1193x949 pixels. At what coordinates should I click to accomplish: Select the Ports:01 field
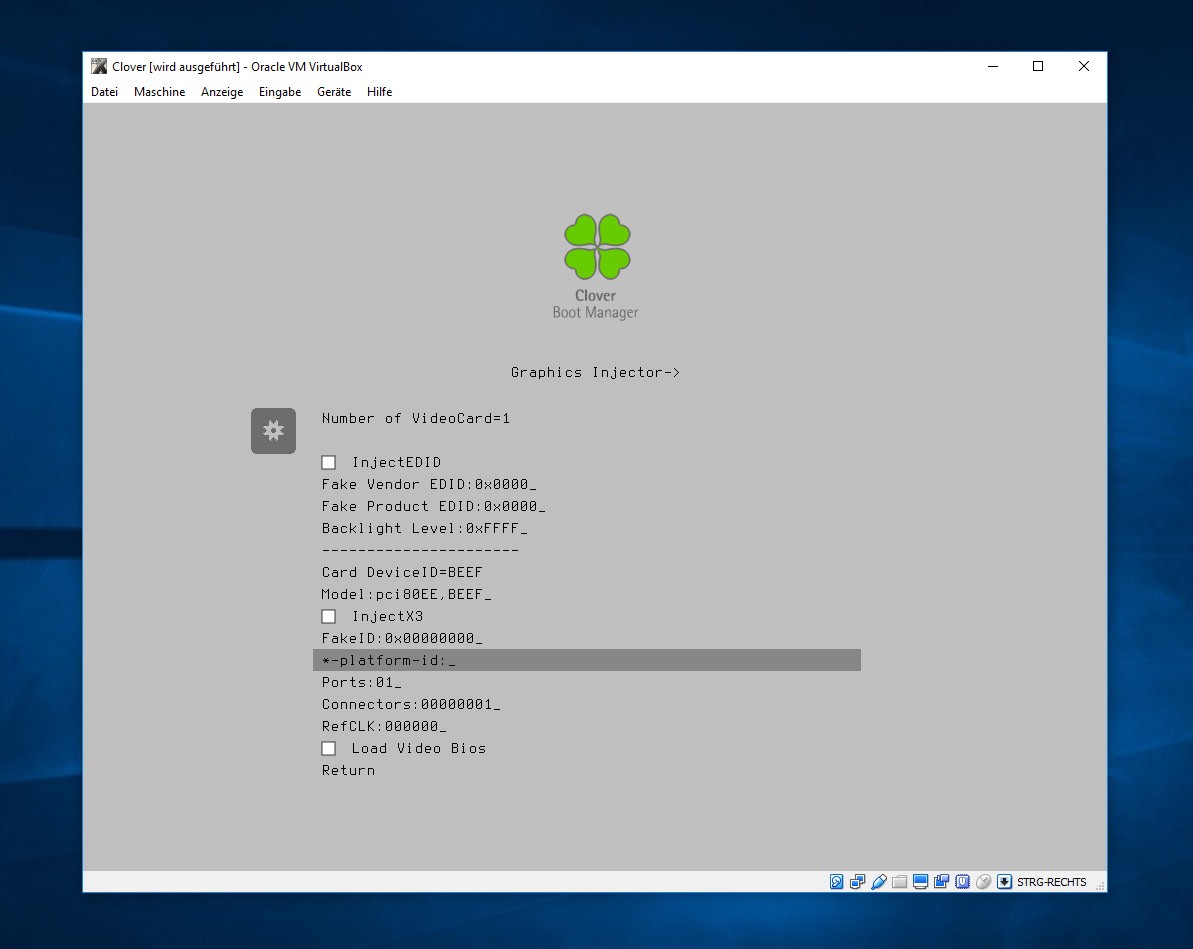click(361, 682)
